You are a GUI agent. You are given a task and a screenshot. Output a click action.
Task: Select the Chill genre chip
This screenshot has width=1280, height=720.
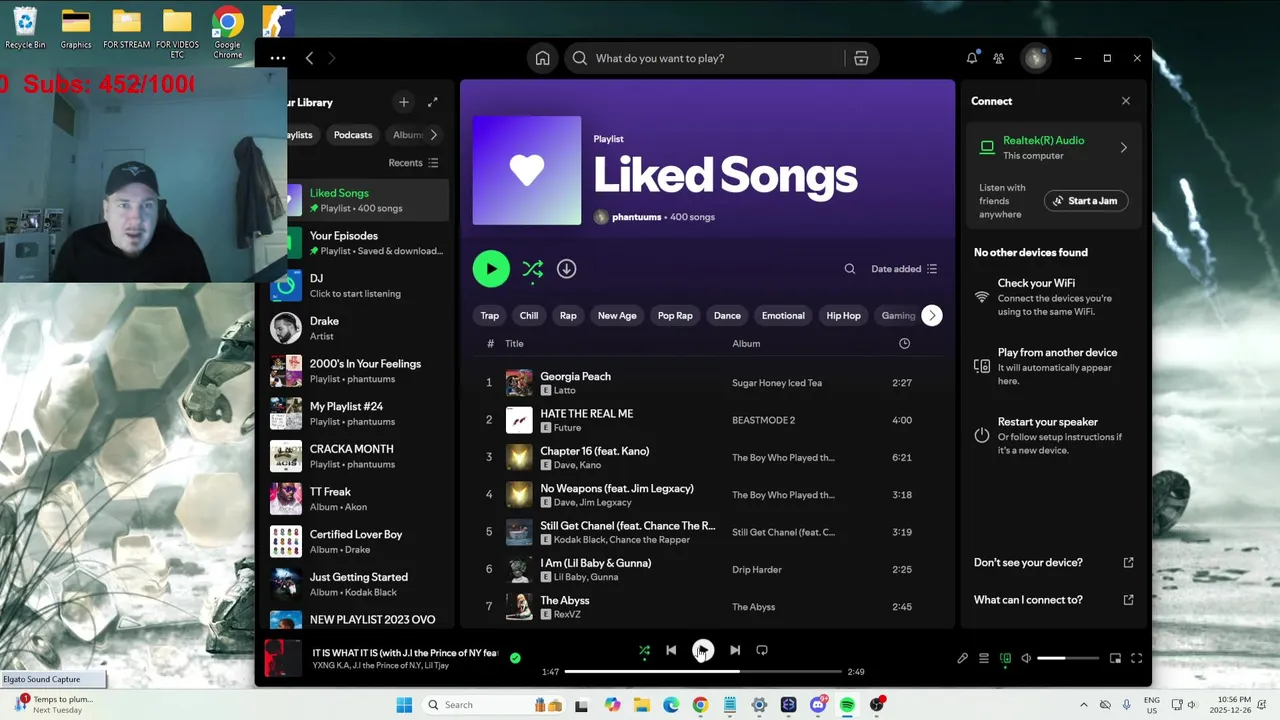(529, 315)
